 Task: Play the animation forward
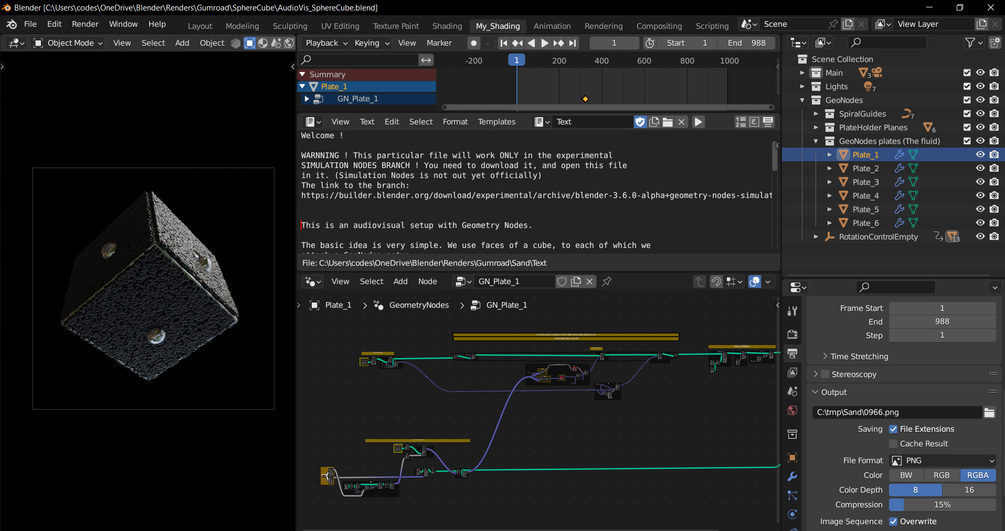pyautogui.click(x=545, y=43)
